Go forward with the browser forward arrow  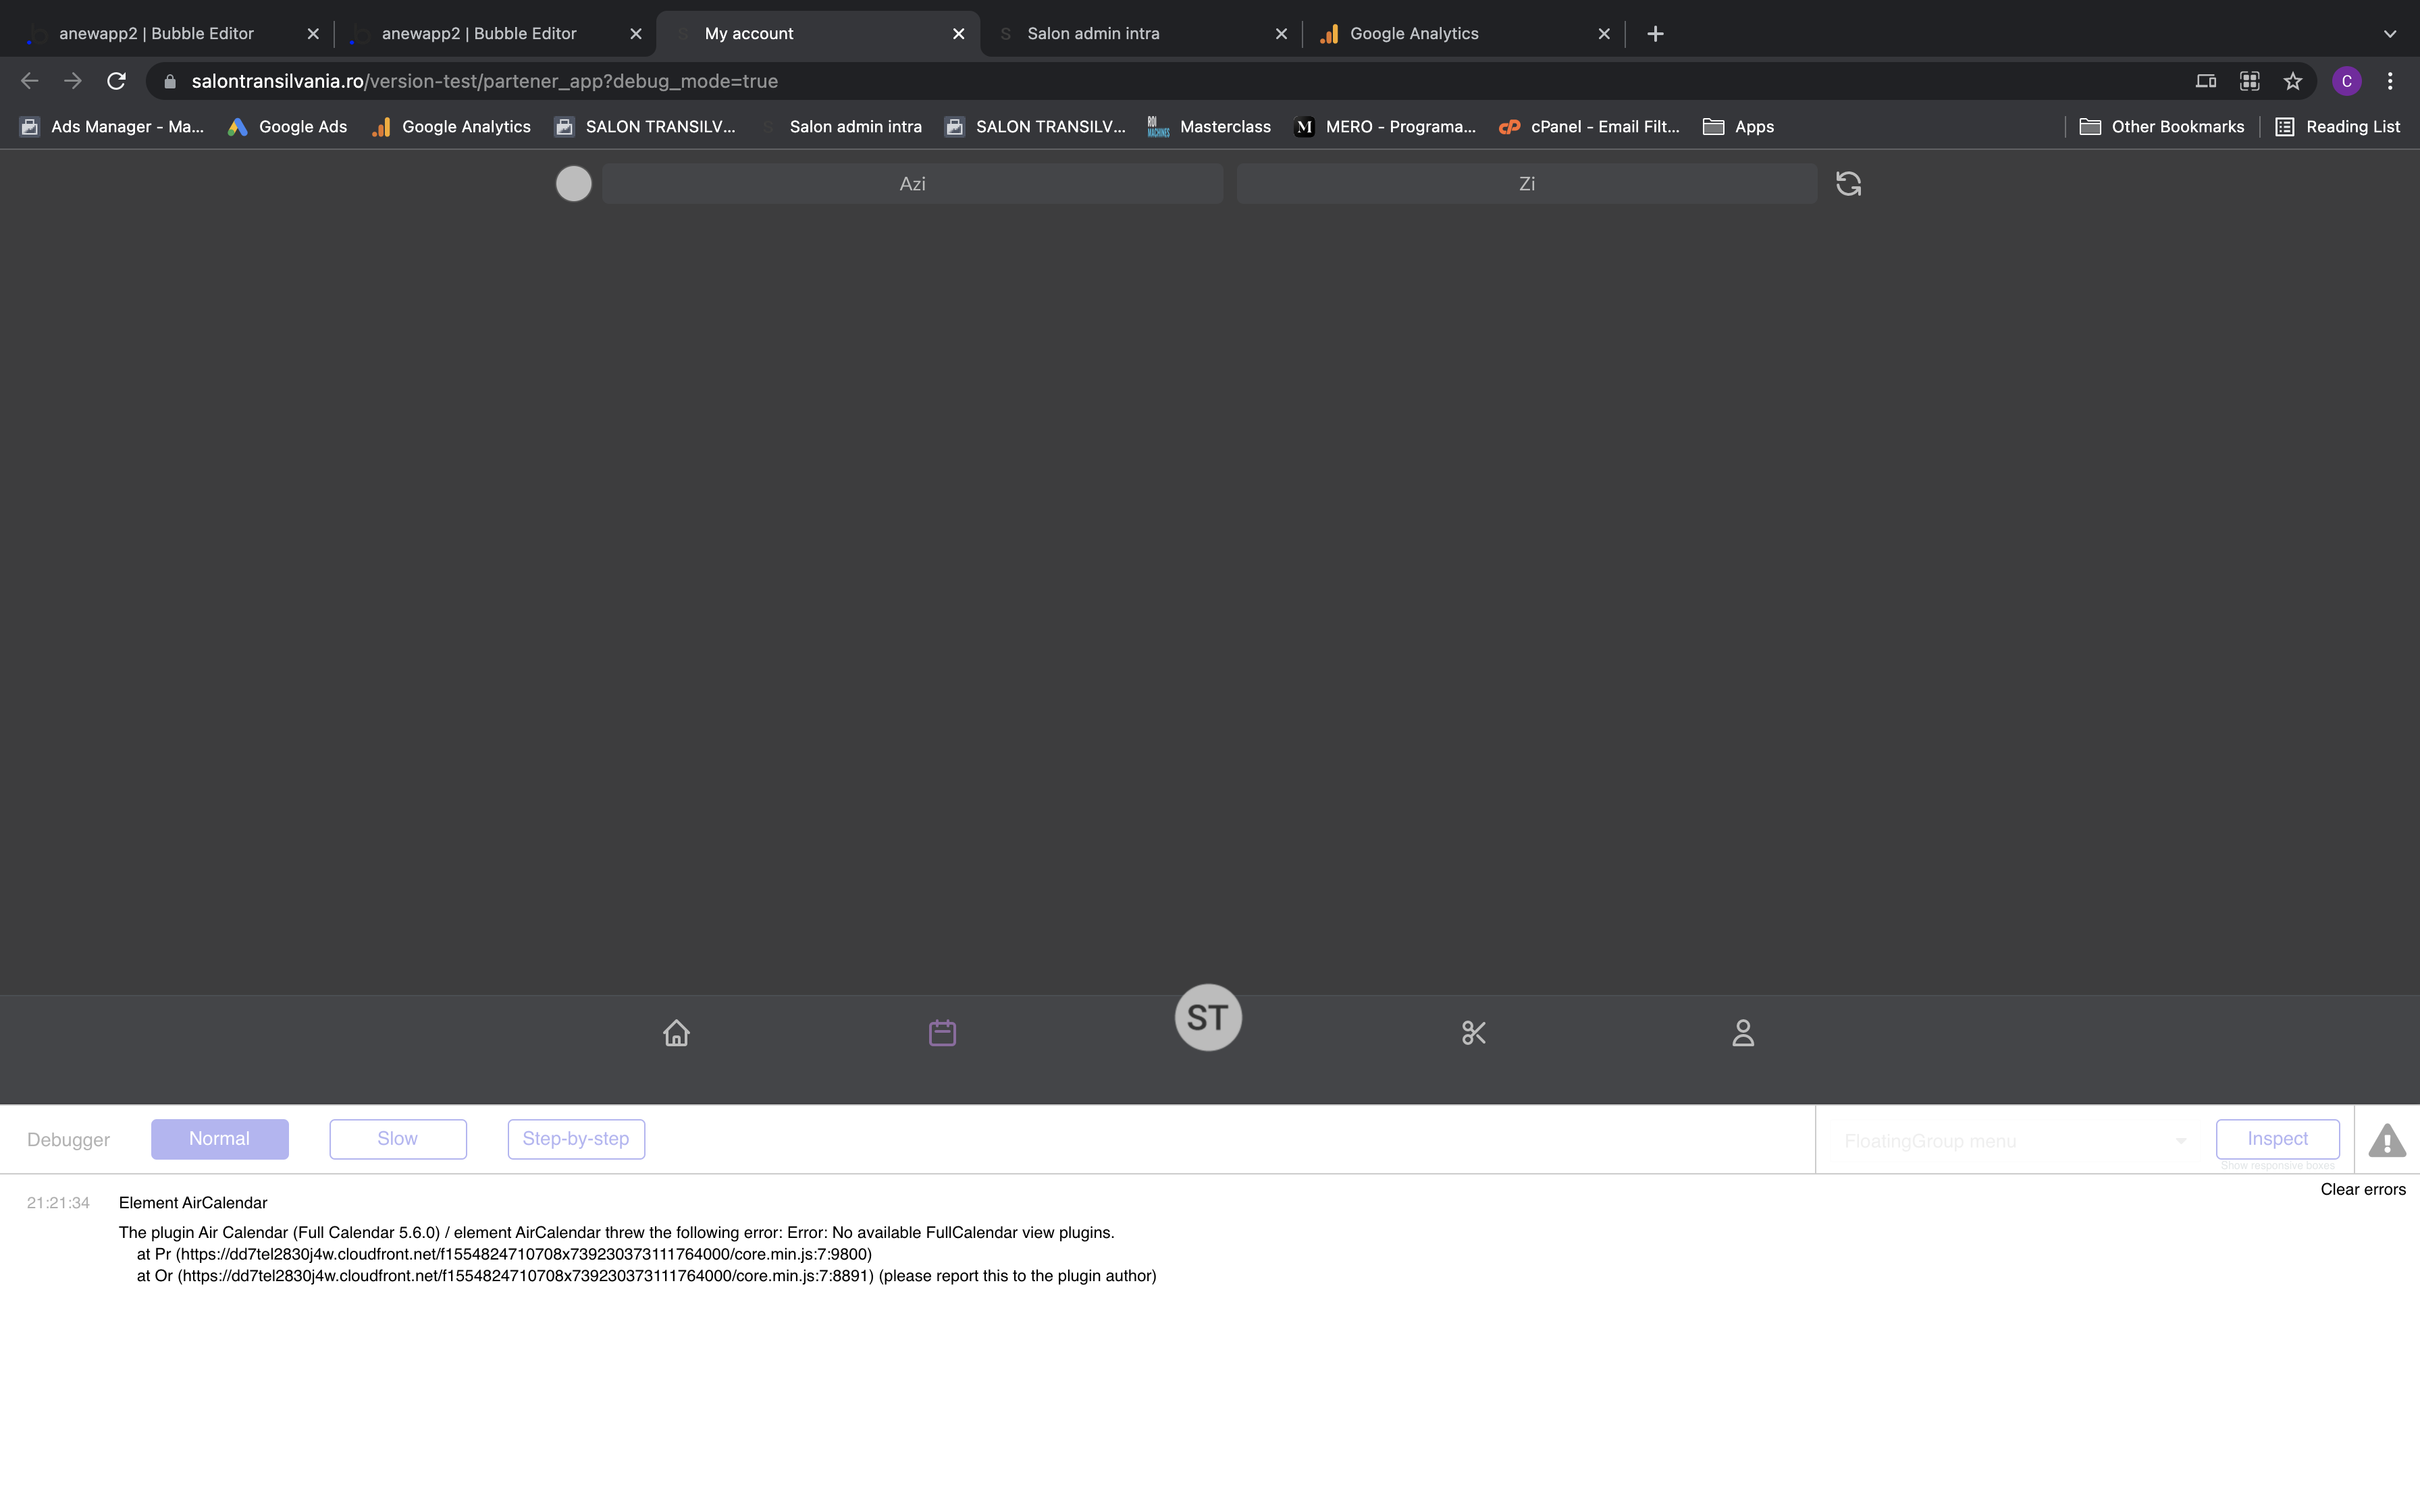coord(72,81)
